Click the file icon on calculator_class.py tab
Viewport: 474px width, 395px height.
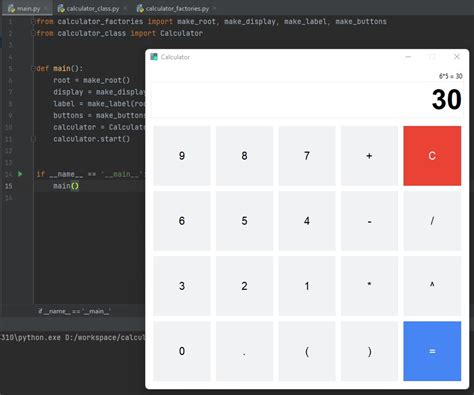tap(61, 9)
